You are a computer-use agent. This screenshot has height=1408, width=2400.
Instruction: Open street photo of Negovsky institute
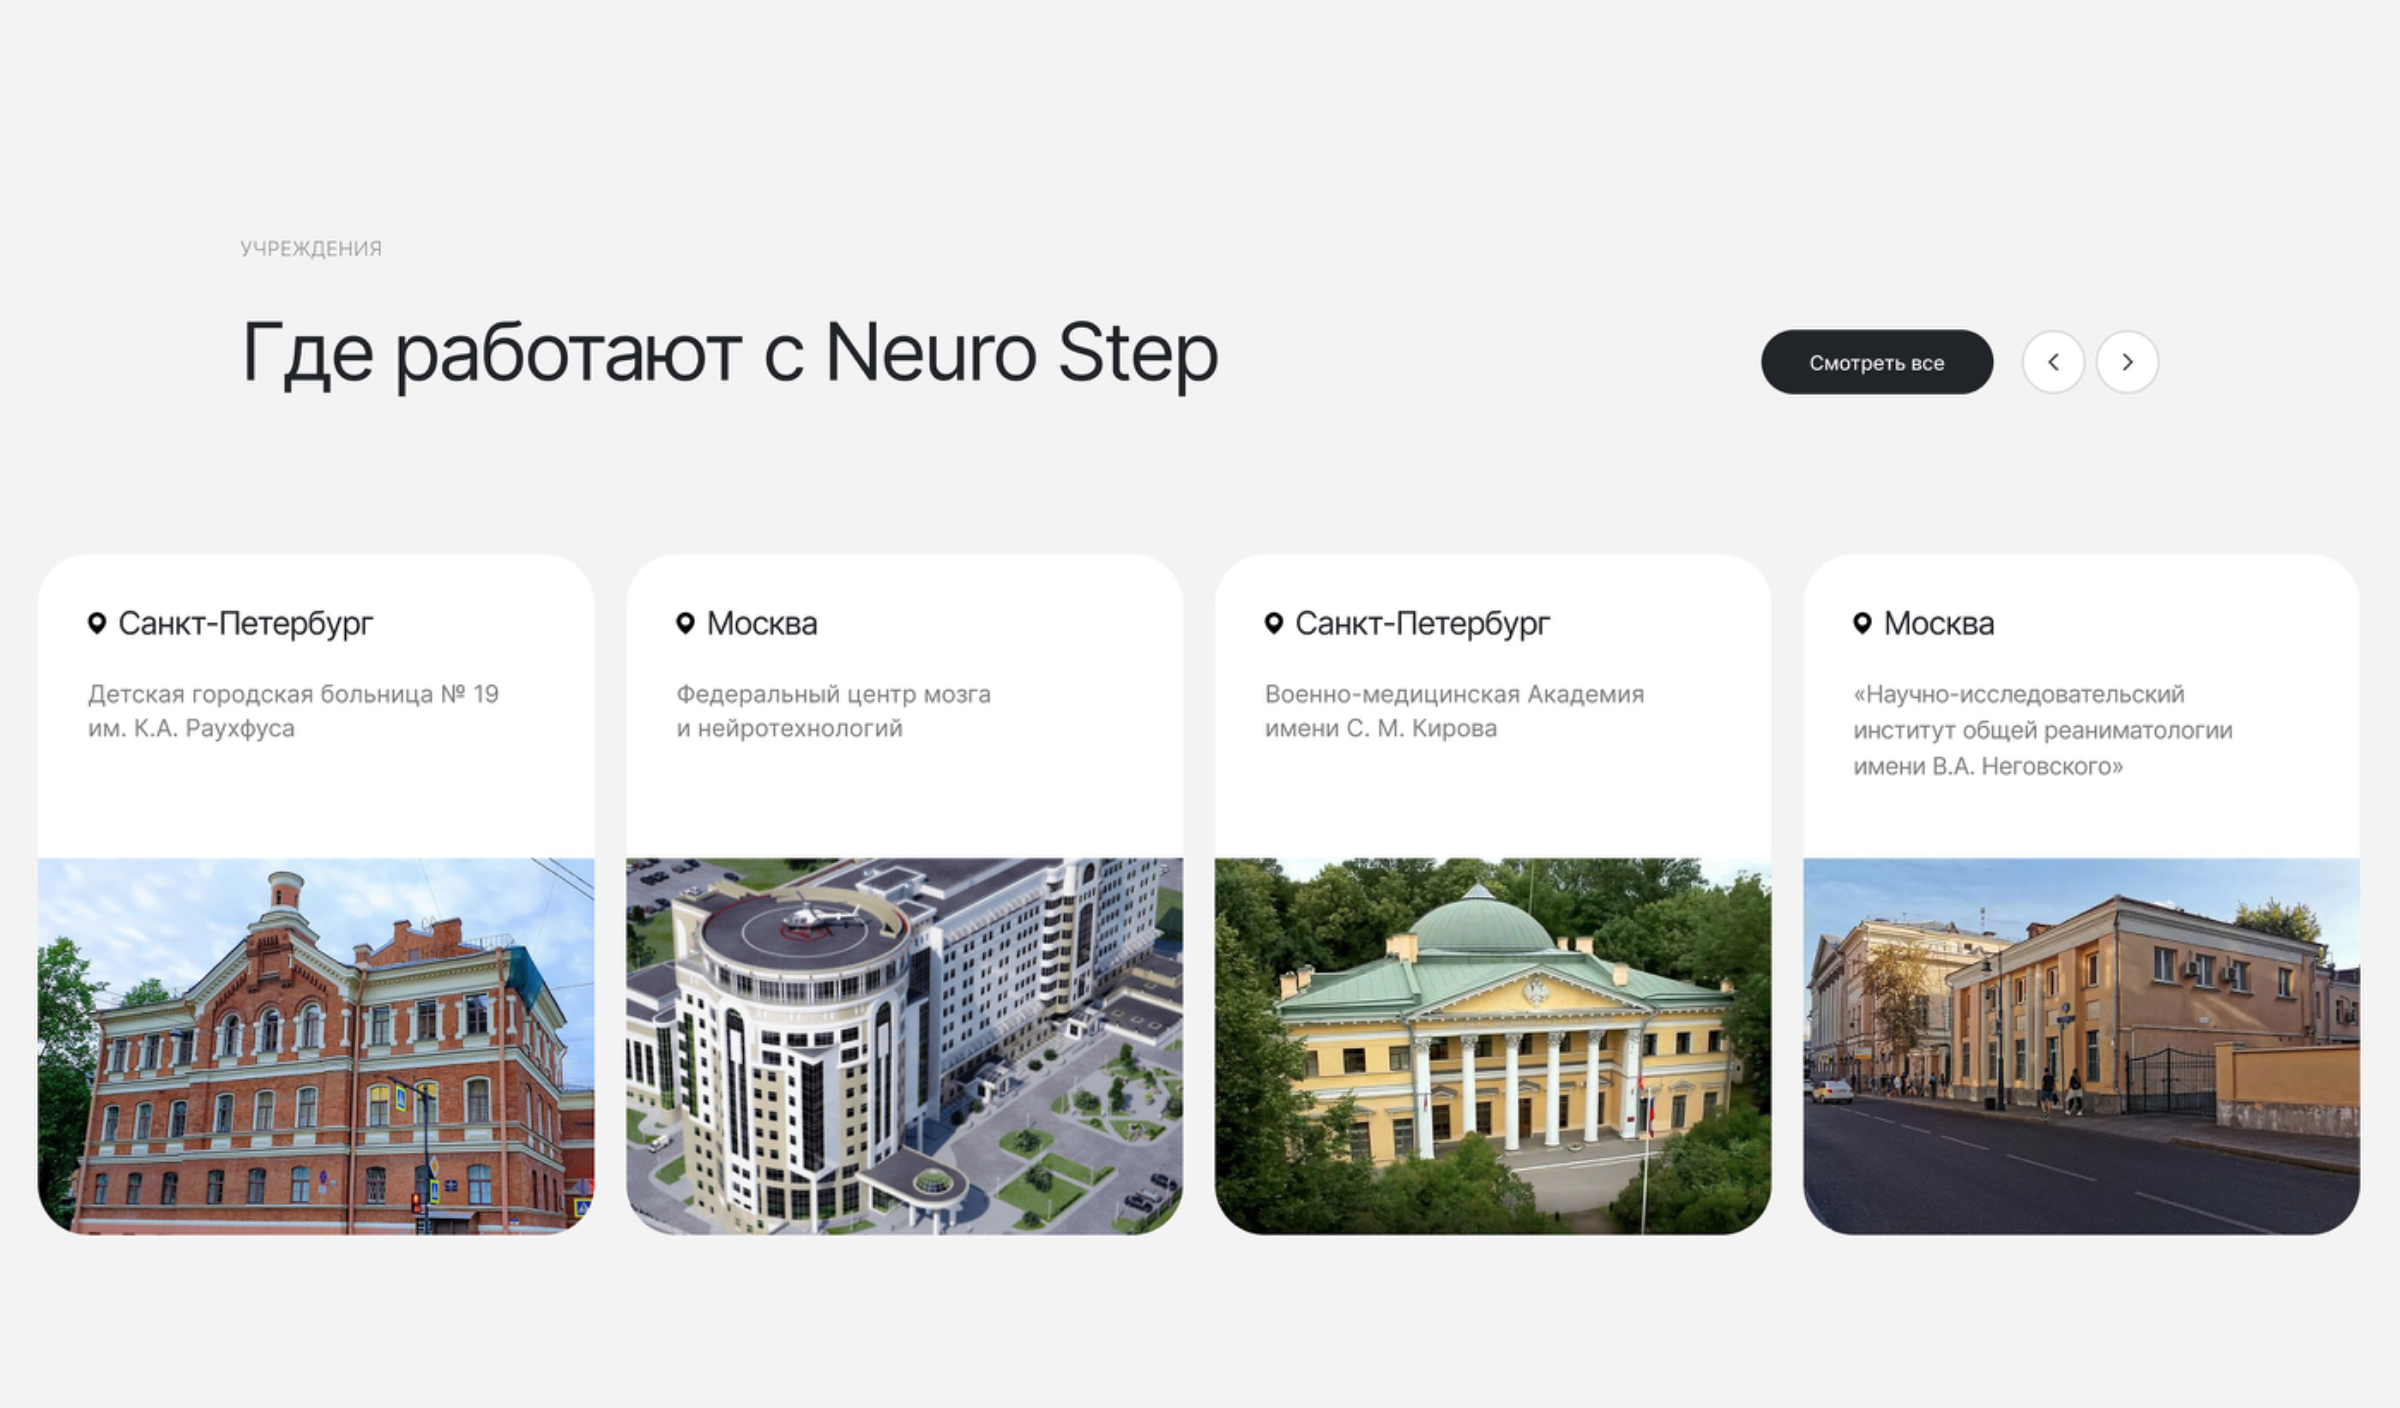pos(2081,1046)
